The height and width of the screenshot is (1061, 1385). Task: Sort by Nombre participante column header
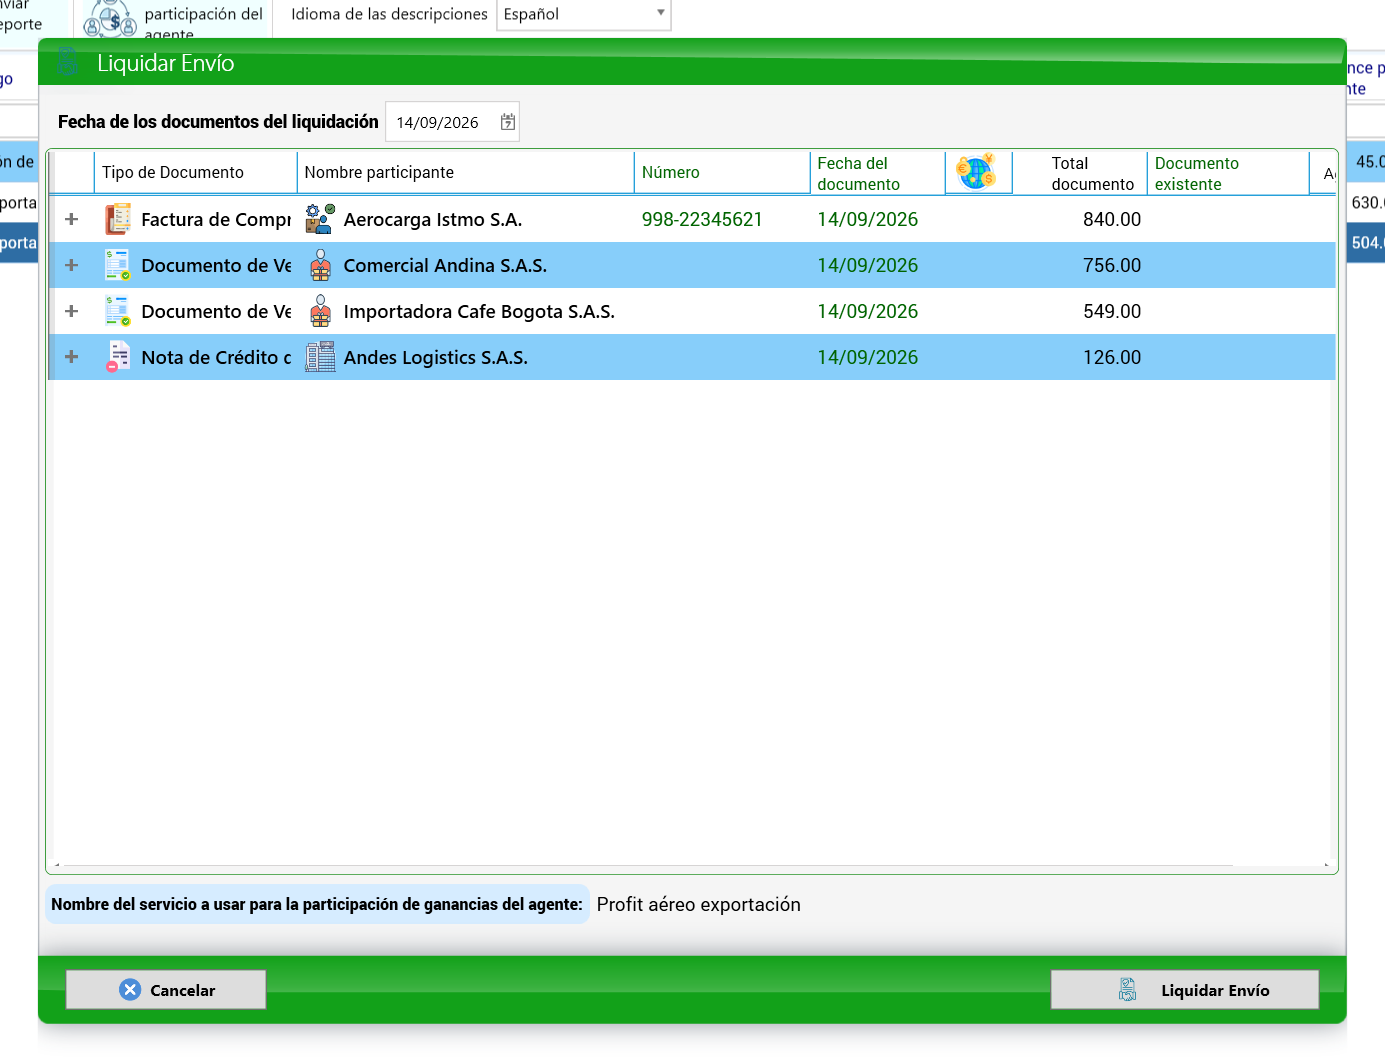(x=465, y=172)
